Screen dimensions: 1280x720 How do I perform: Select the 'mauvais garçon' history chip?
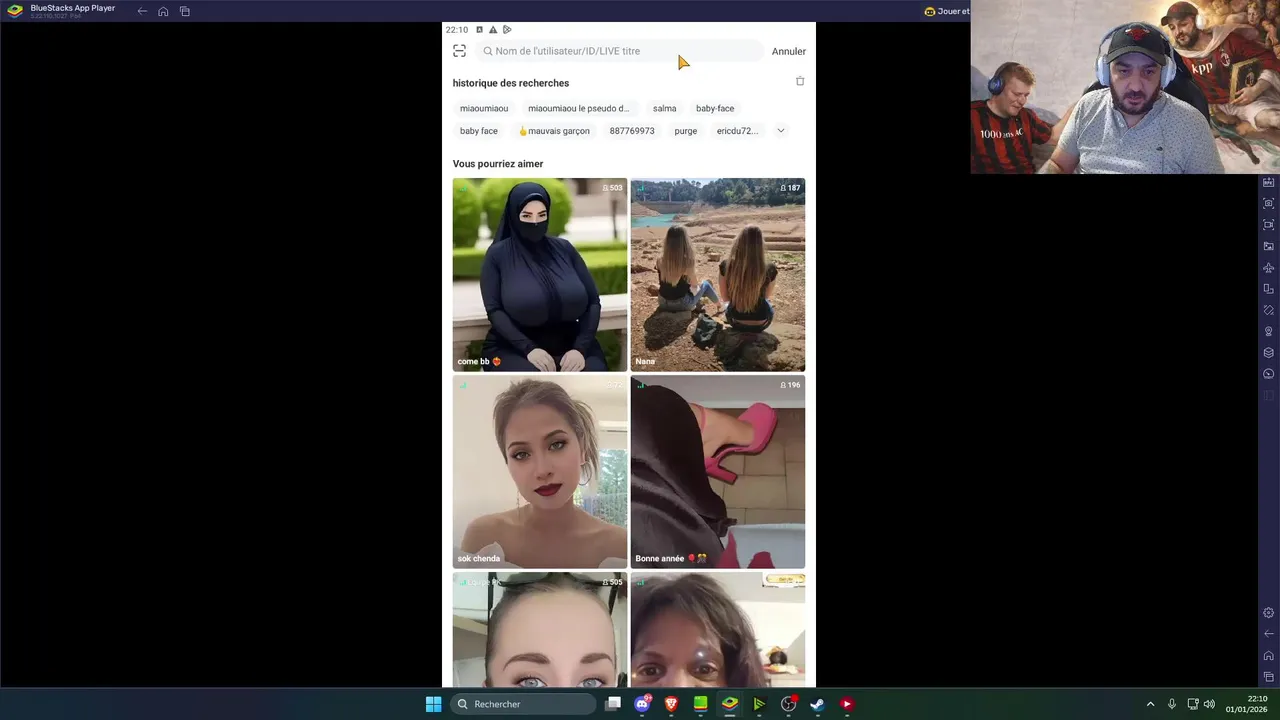point(554,131)
